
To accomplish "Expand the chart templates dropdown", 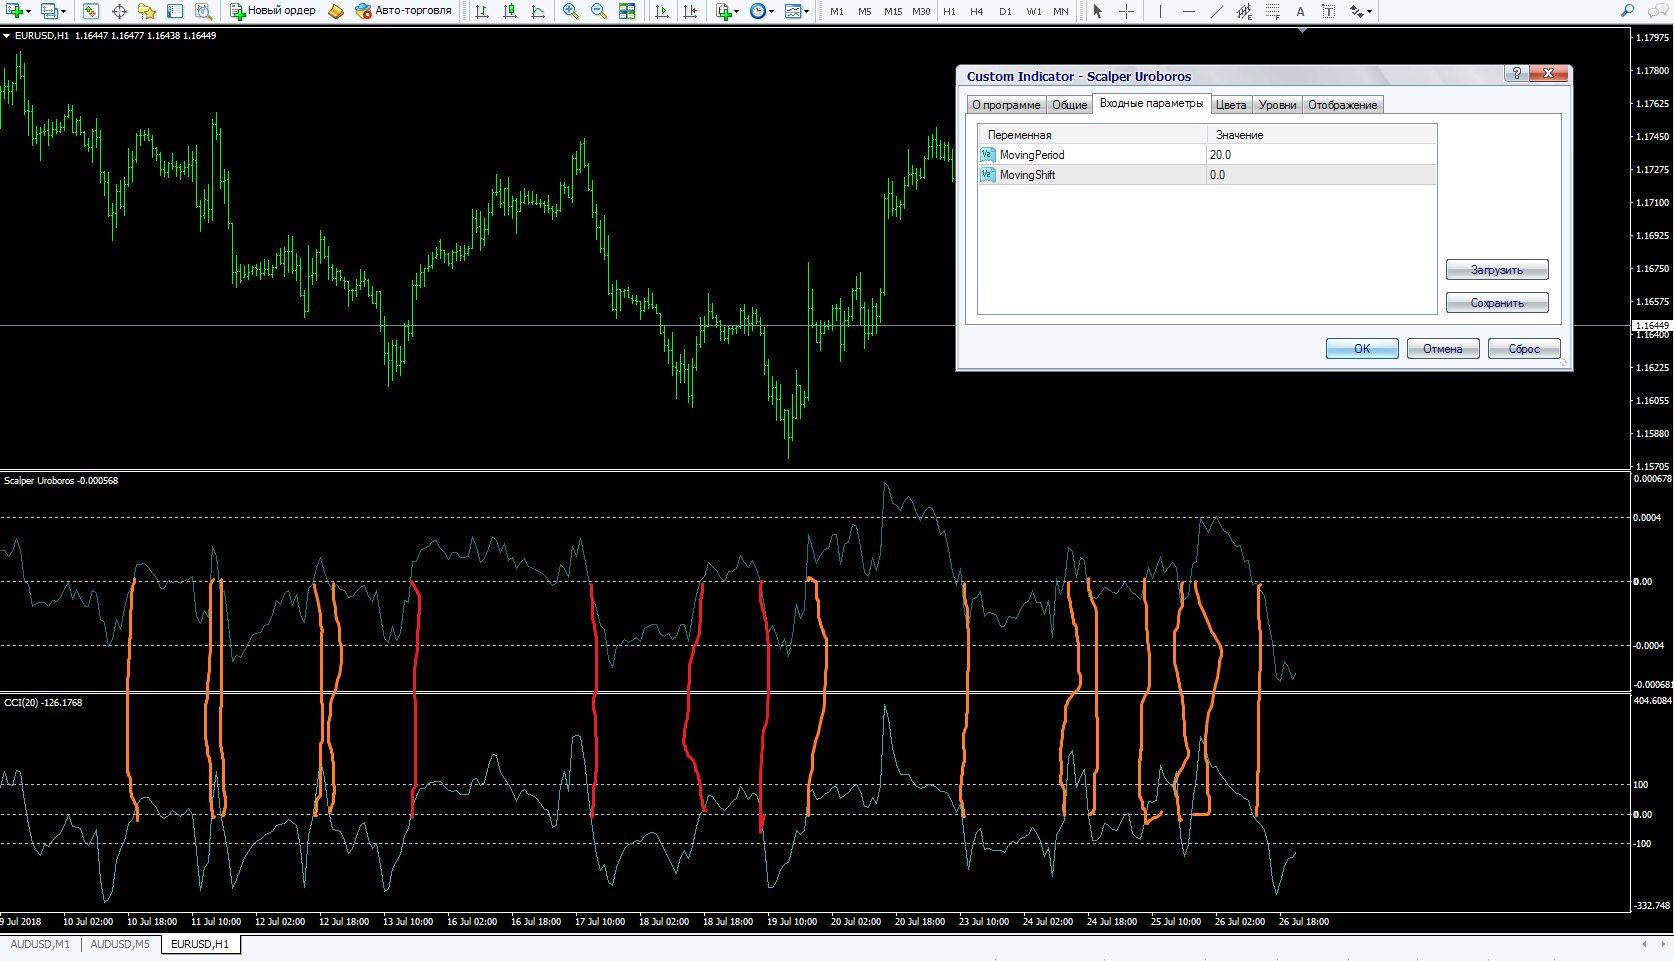I will point(806,11).
